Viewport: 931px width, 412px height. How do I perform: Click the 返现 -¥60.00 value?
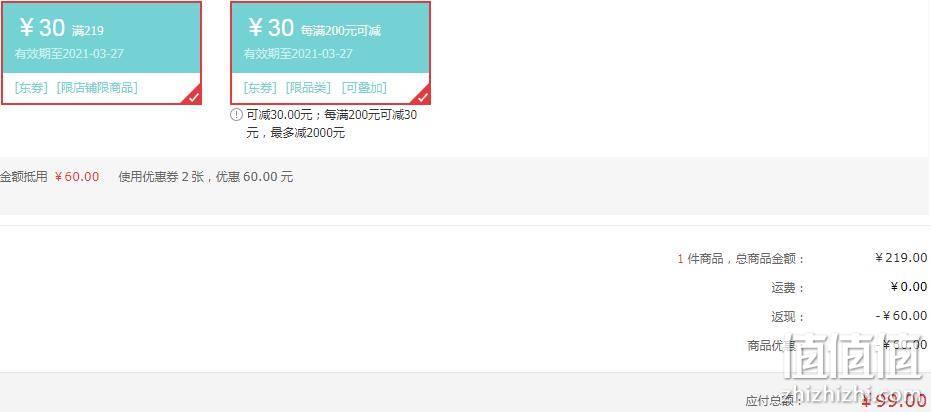901,316
